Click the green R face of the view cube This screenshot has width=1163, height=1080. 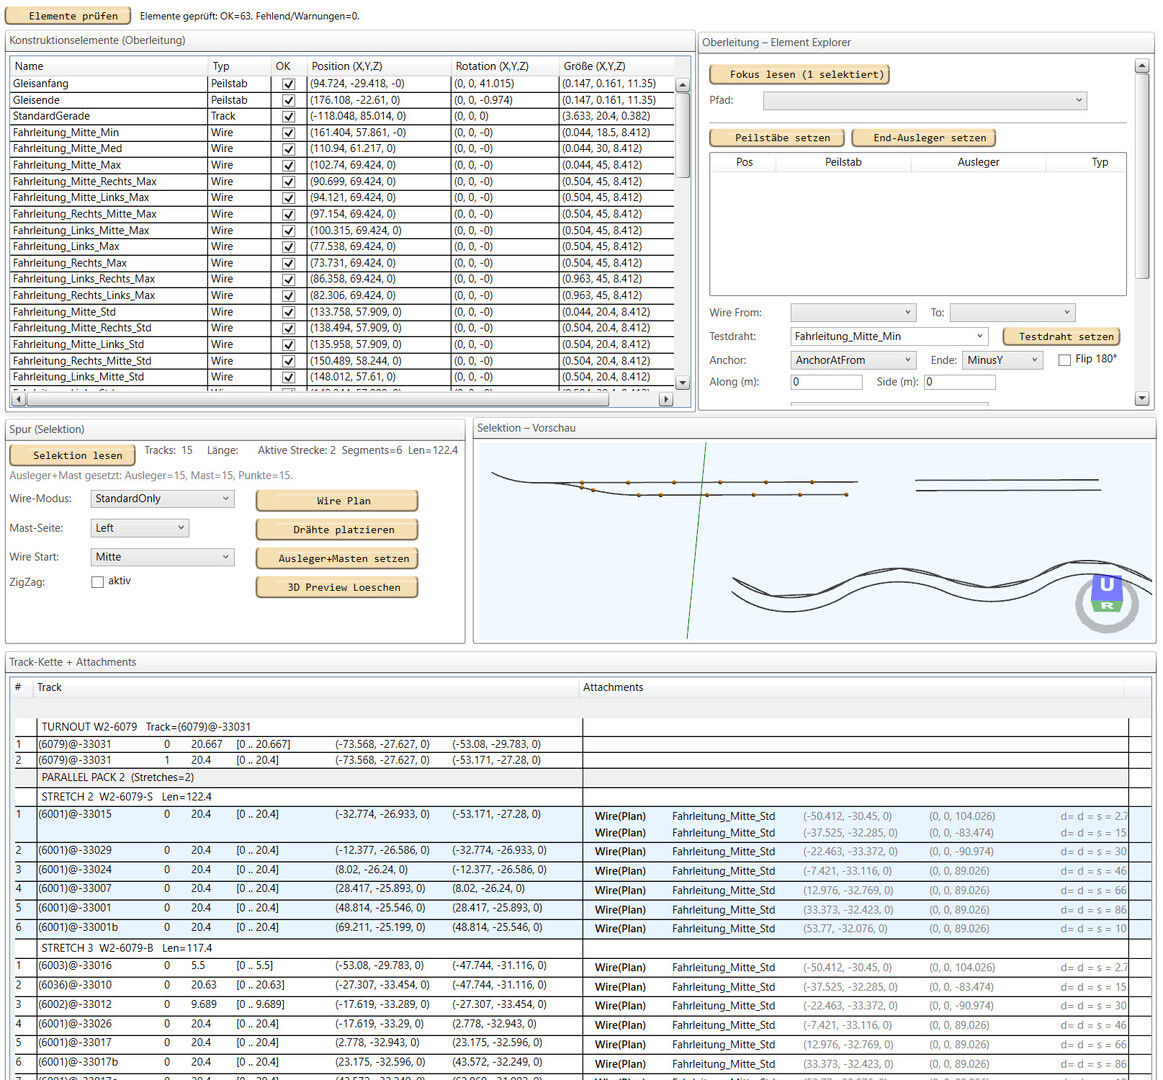(x=1107, y=605)
